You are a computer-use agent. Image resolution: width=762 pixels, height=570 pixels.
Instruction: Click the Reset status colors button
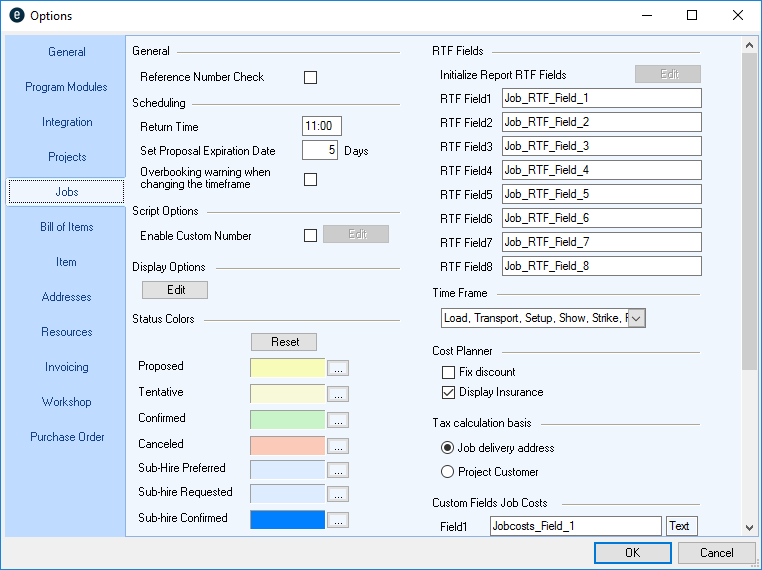[x=285, y=342]
